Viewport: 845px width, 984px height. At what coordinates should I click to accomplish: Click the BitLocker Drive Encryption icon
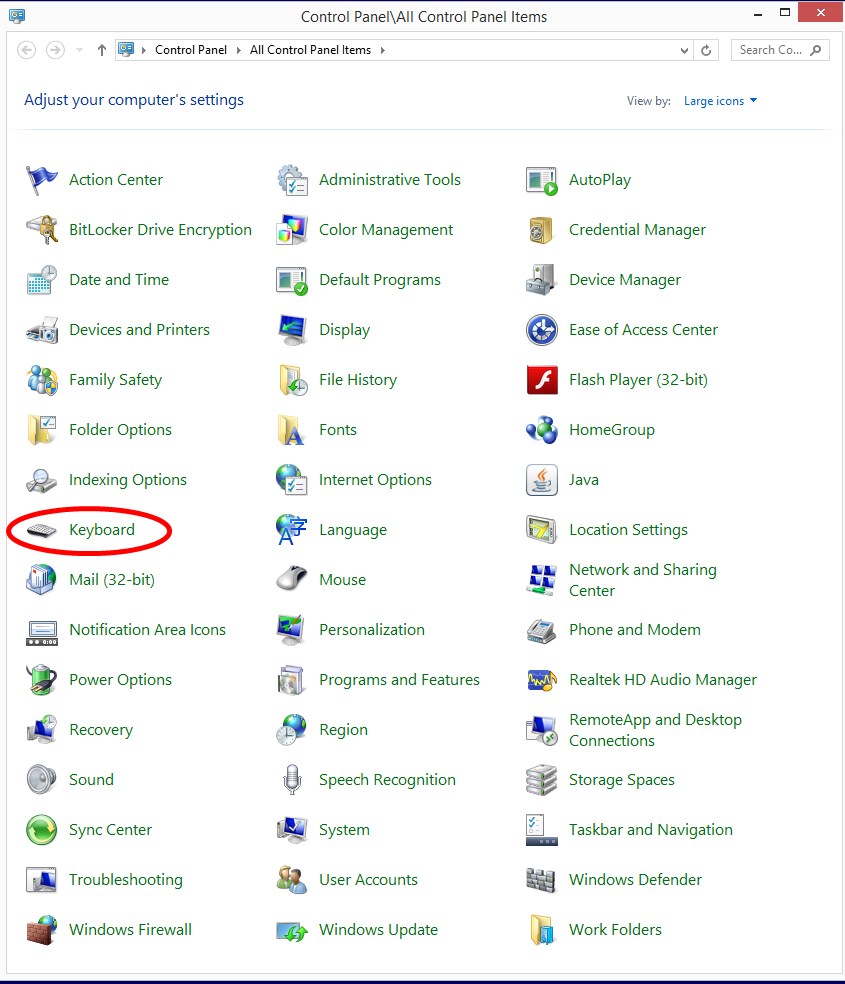click(41, 230)
